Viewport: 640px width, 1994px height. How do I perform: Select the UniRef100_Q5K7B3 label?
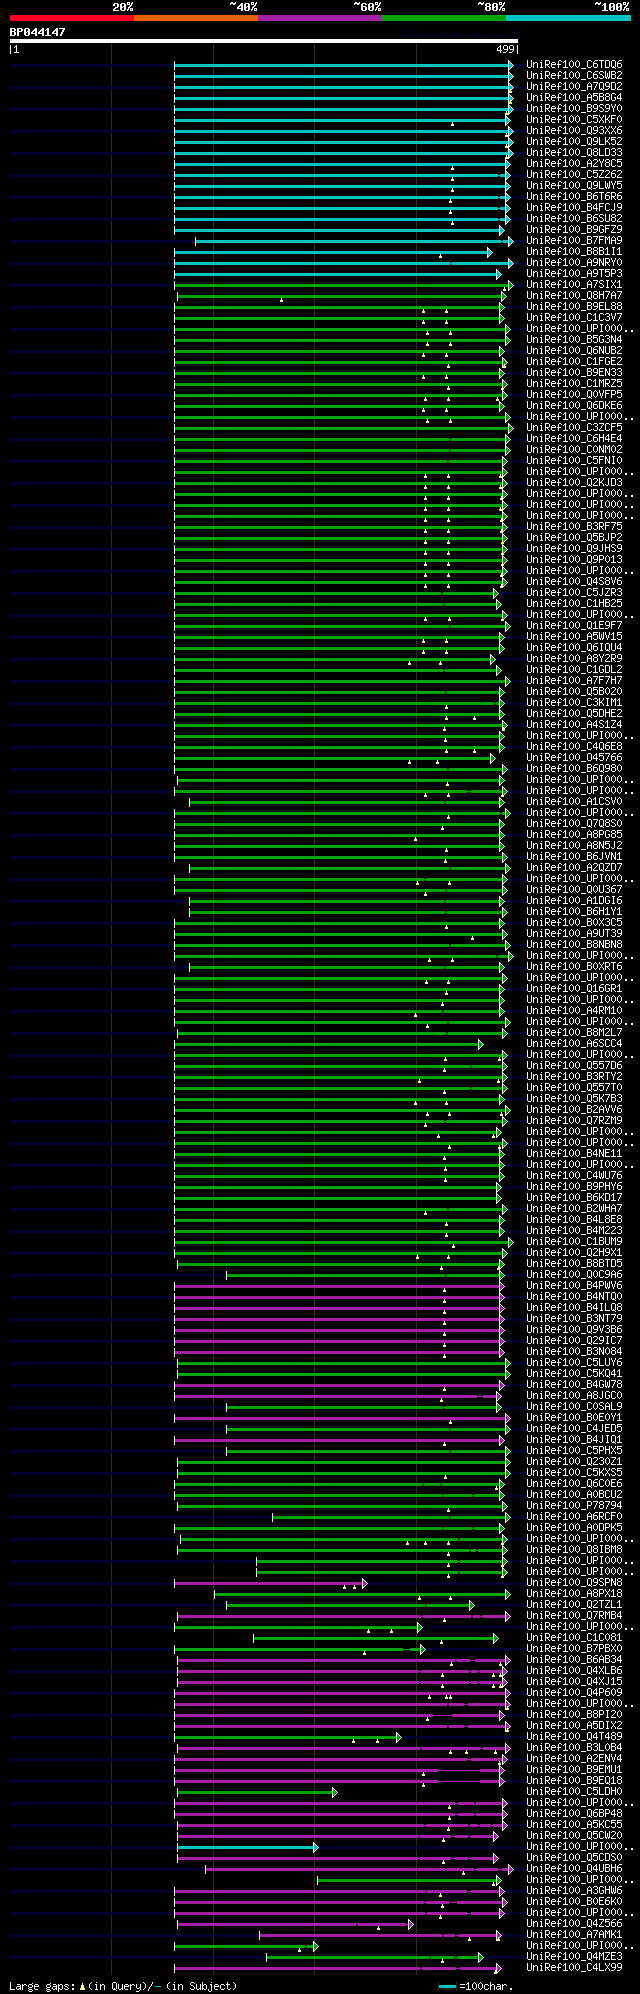[574, 1098]
